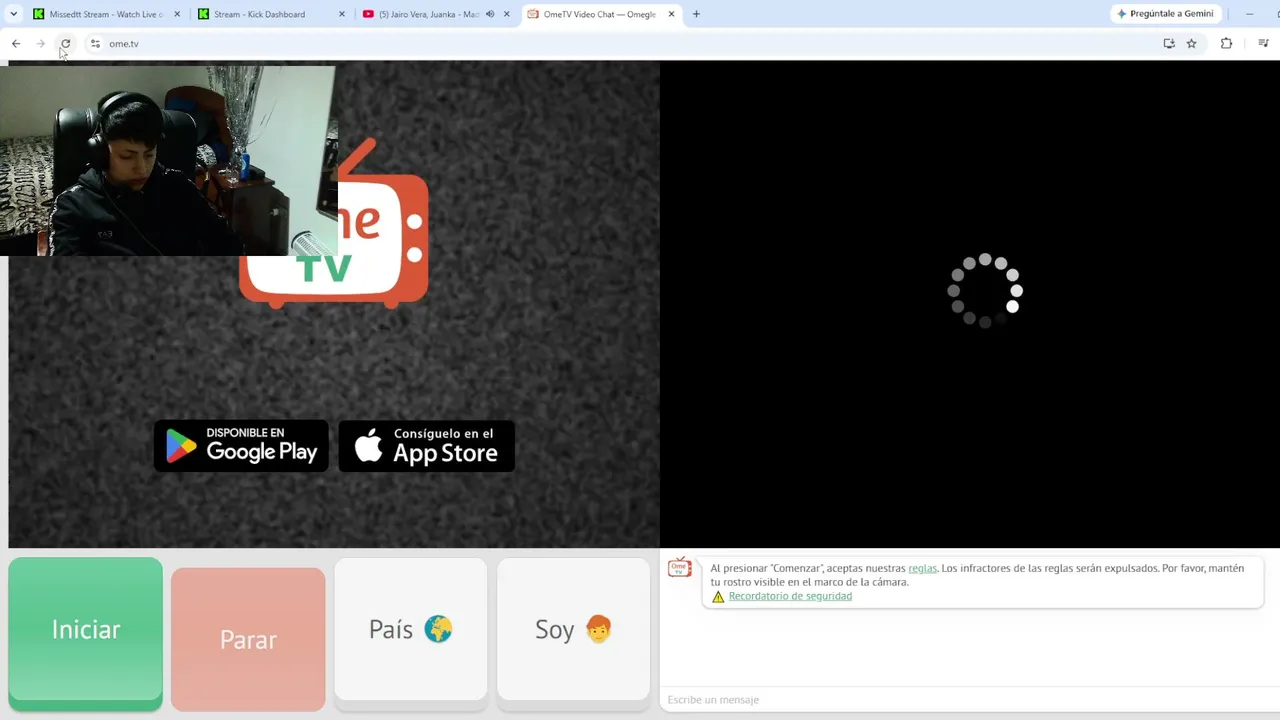The height and width of the screenshot is (720, 1280).
Task: Select the OmeTV Video Chat tab
Action: [x=600, y=14]
